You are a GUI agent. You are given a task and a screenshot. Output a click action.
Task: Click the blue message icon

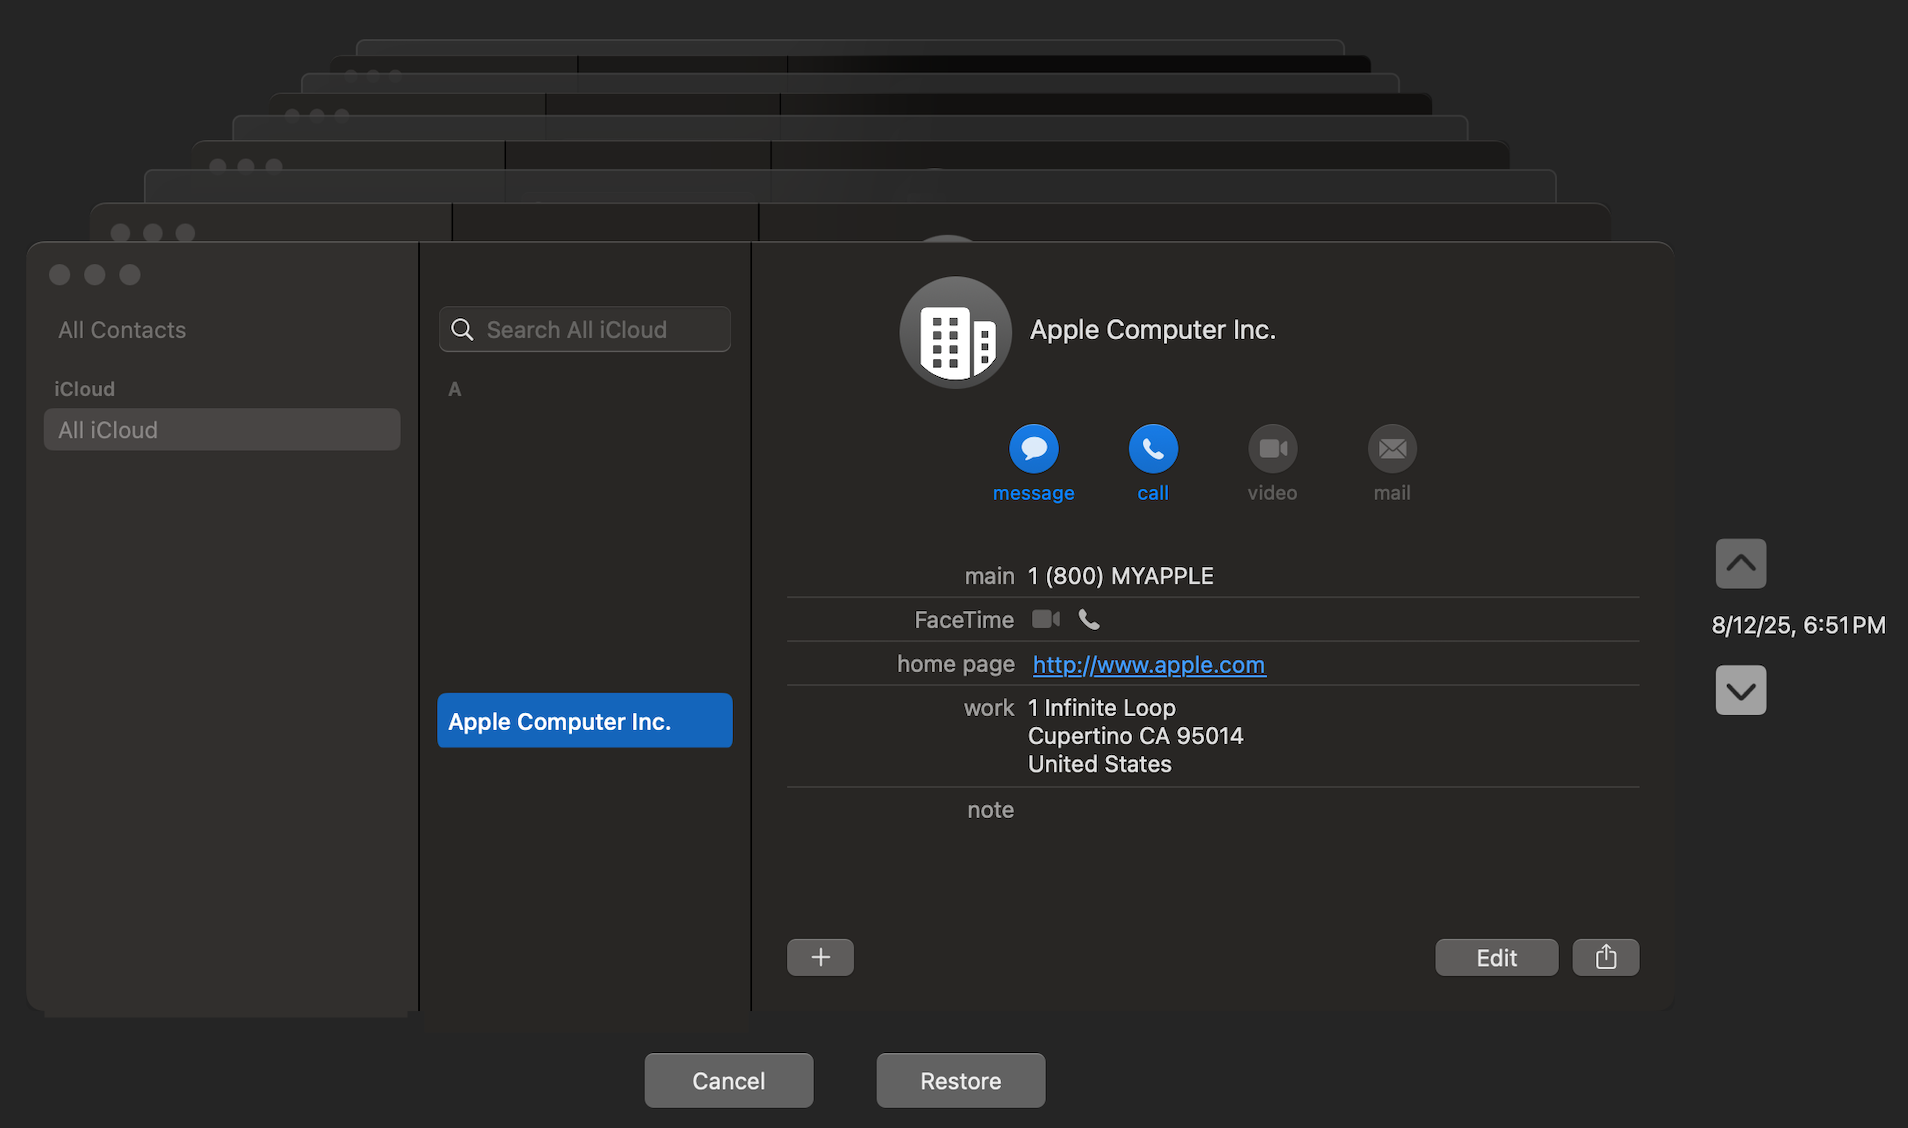1034,449
